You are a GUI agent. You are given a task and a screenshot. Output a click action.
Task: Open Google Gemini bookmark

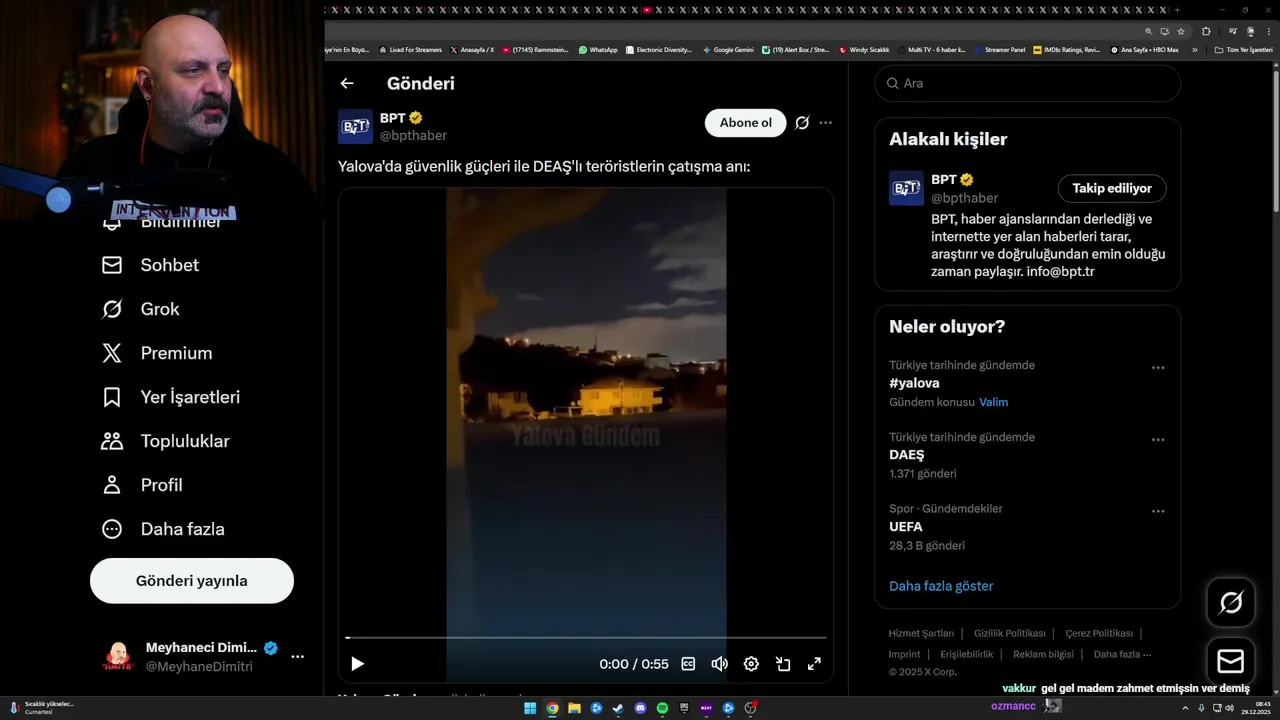(728, 50)
